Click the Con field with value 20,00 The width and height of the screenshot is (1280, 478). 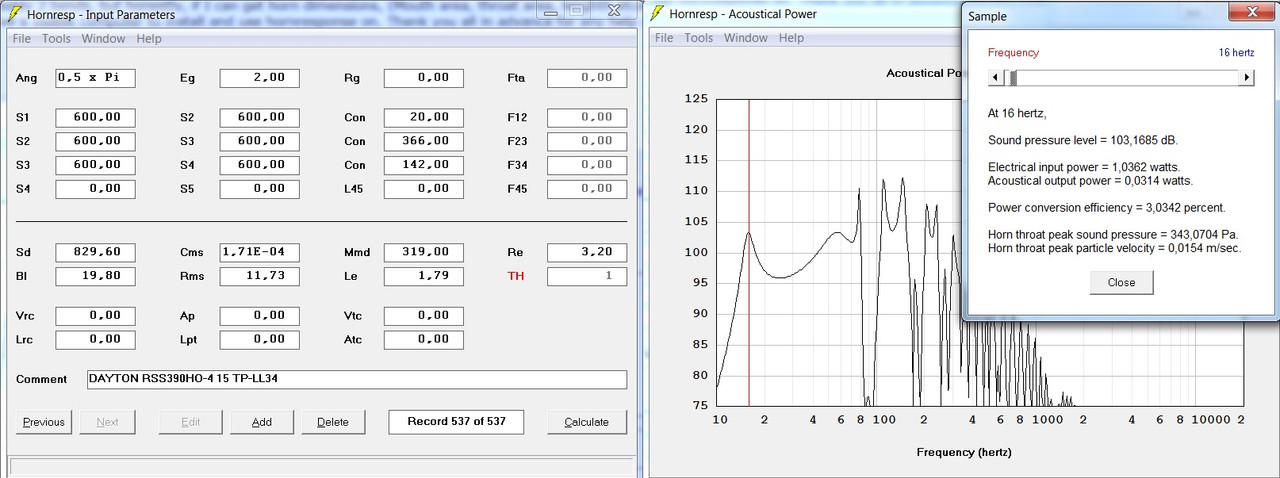coord(423,117)
